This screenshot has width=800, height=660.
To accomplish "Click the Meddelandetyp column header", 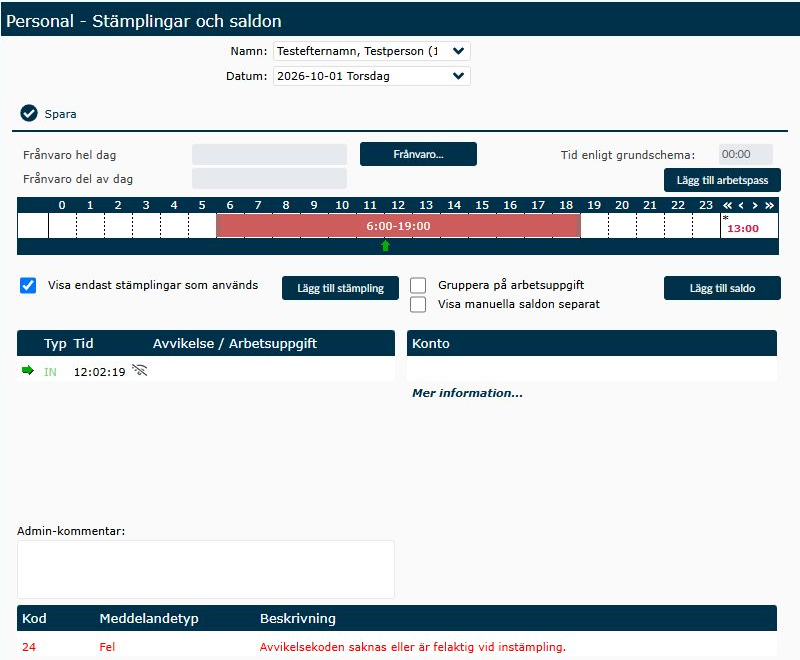I will (x=149, y=619).
